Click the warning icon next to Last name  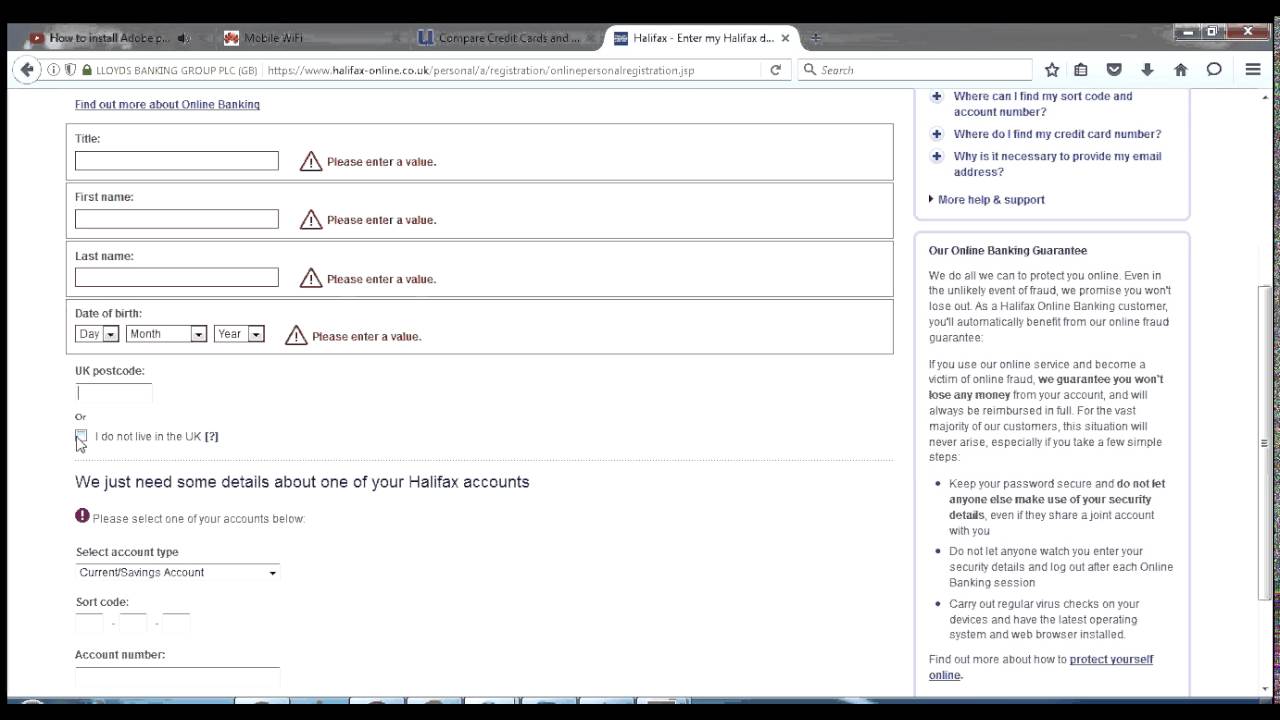pyautogui.click(x=311, y=278)
